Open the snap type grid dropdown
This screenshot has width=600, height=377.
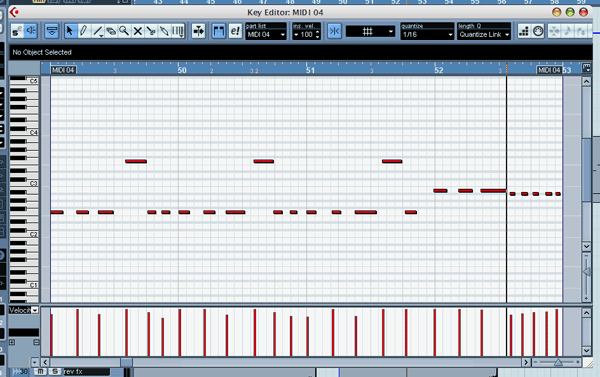pos(370,31)
